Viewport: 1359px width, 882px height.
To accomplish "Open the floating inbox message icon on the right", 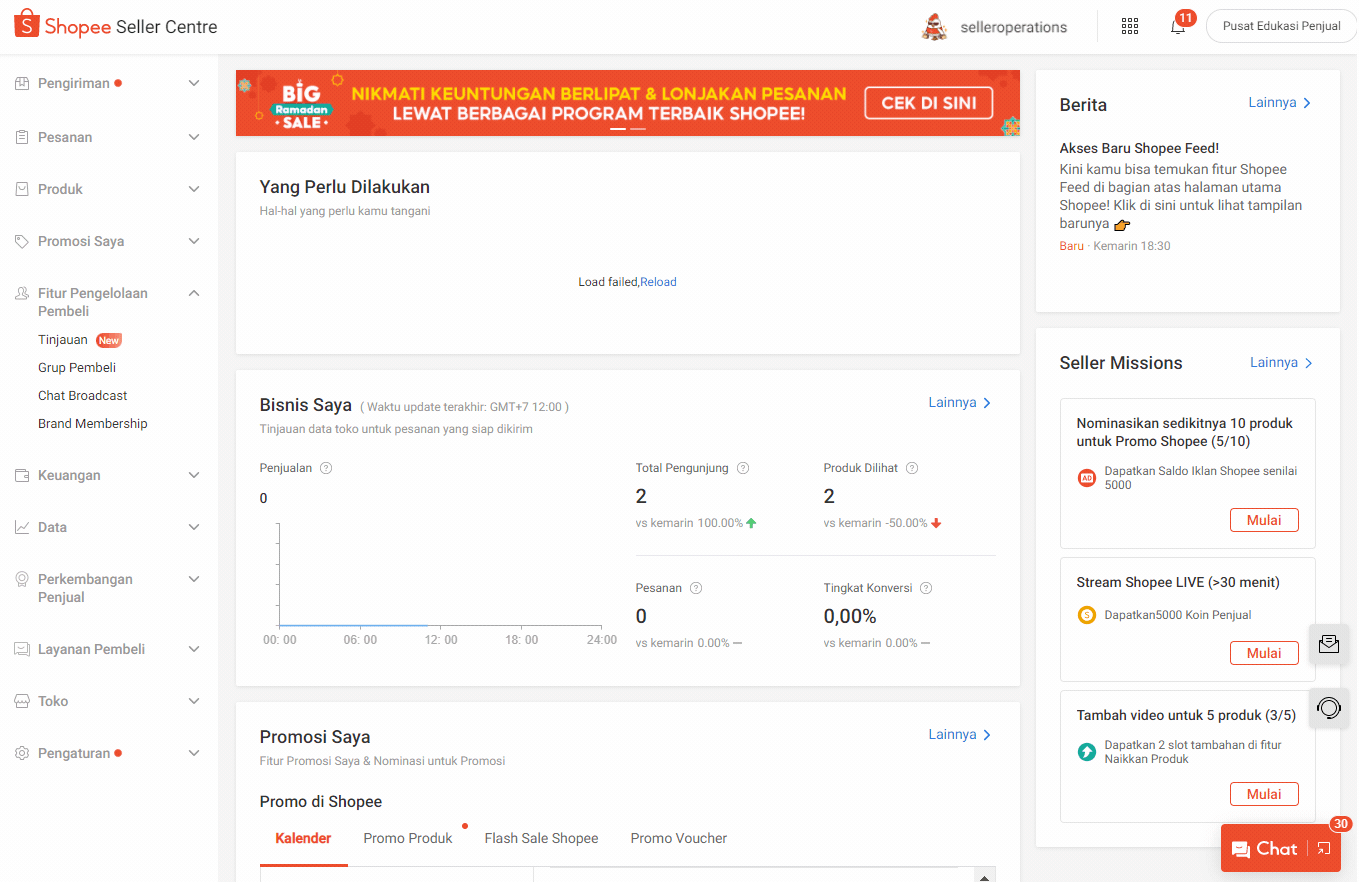I will pos(1329,644).
